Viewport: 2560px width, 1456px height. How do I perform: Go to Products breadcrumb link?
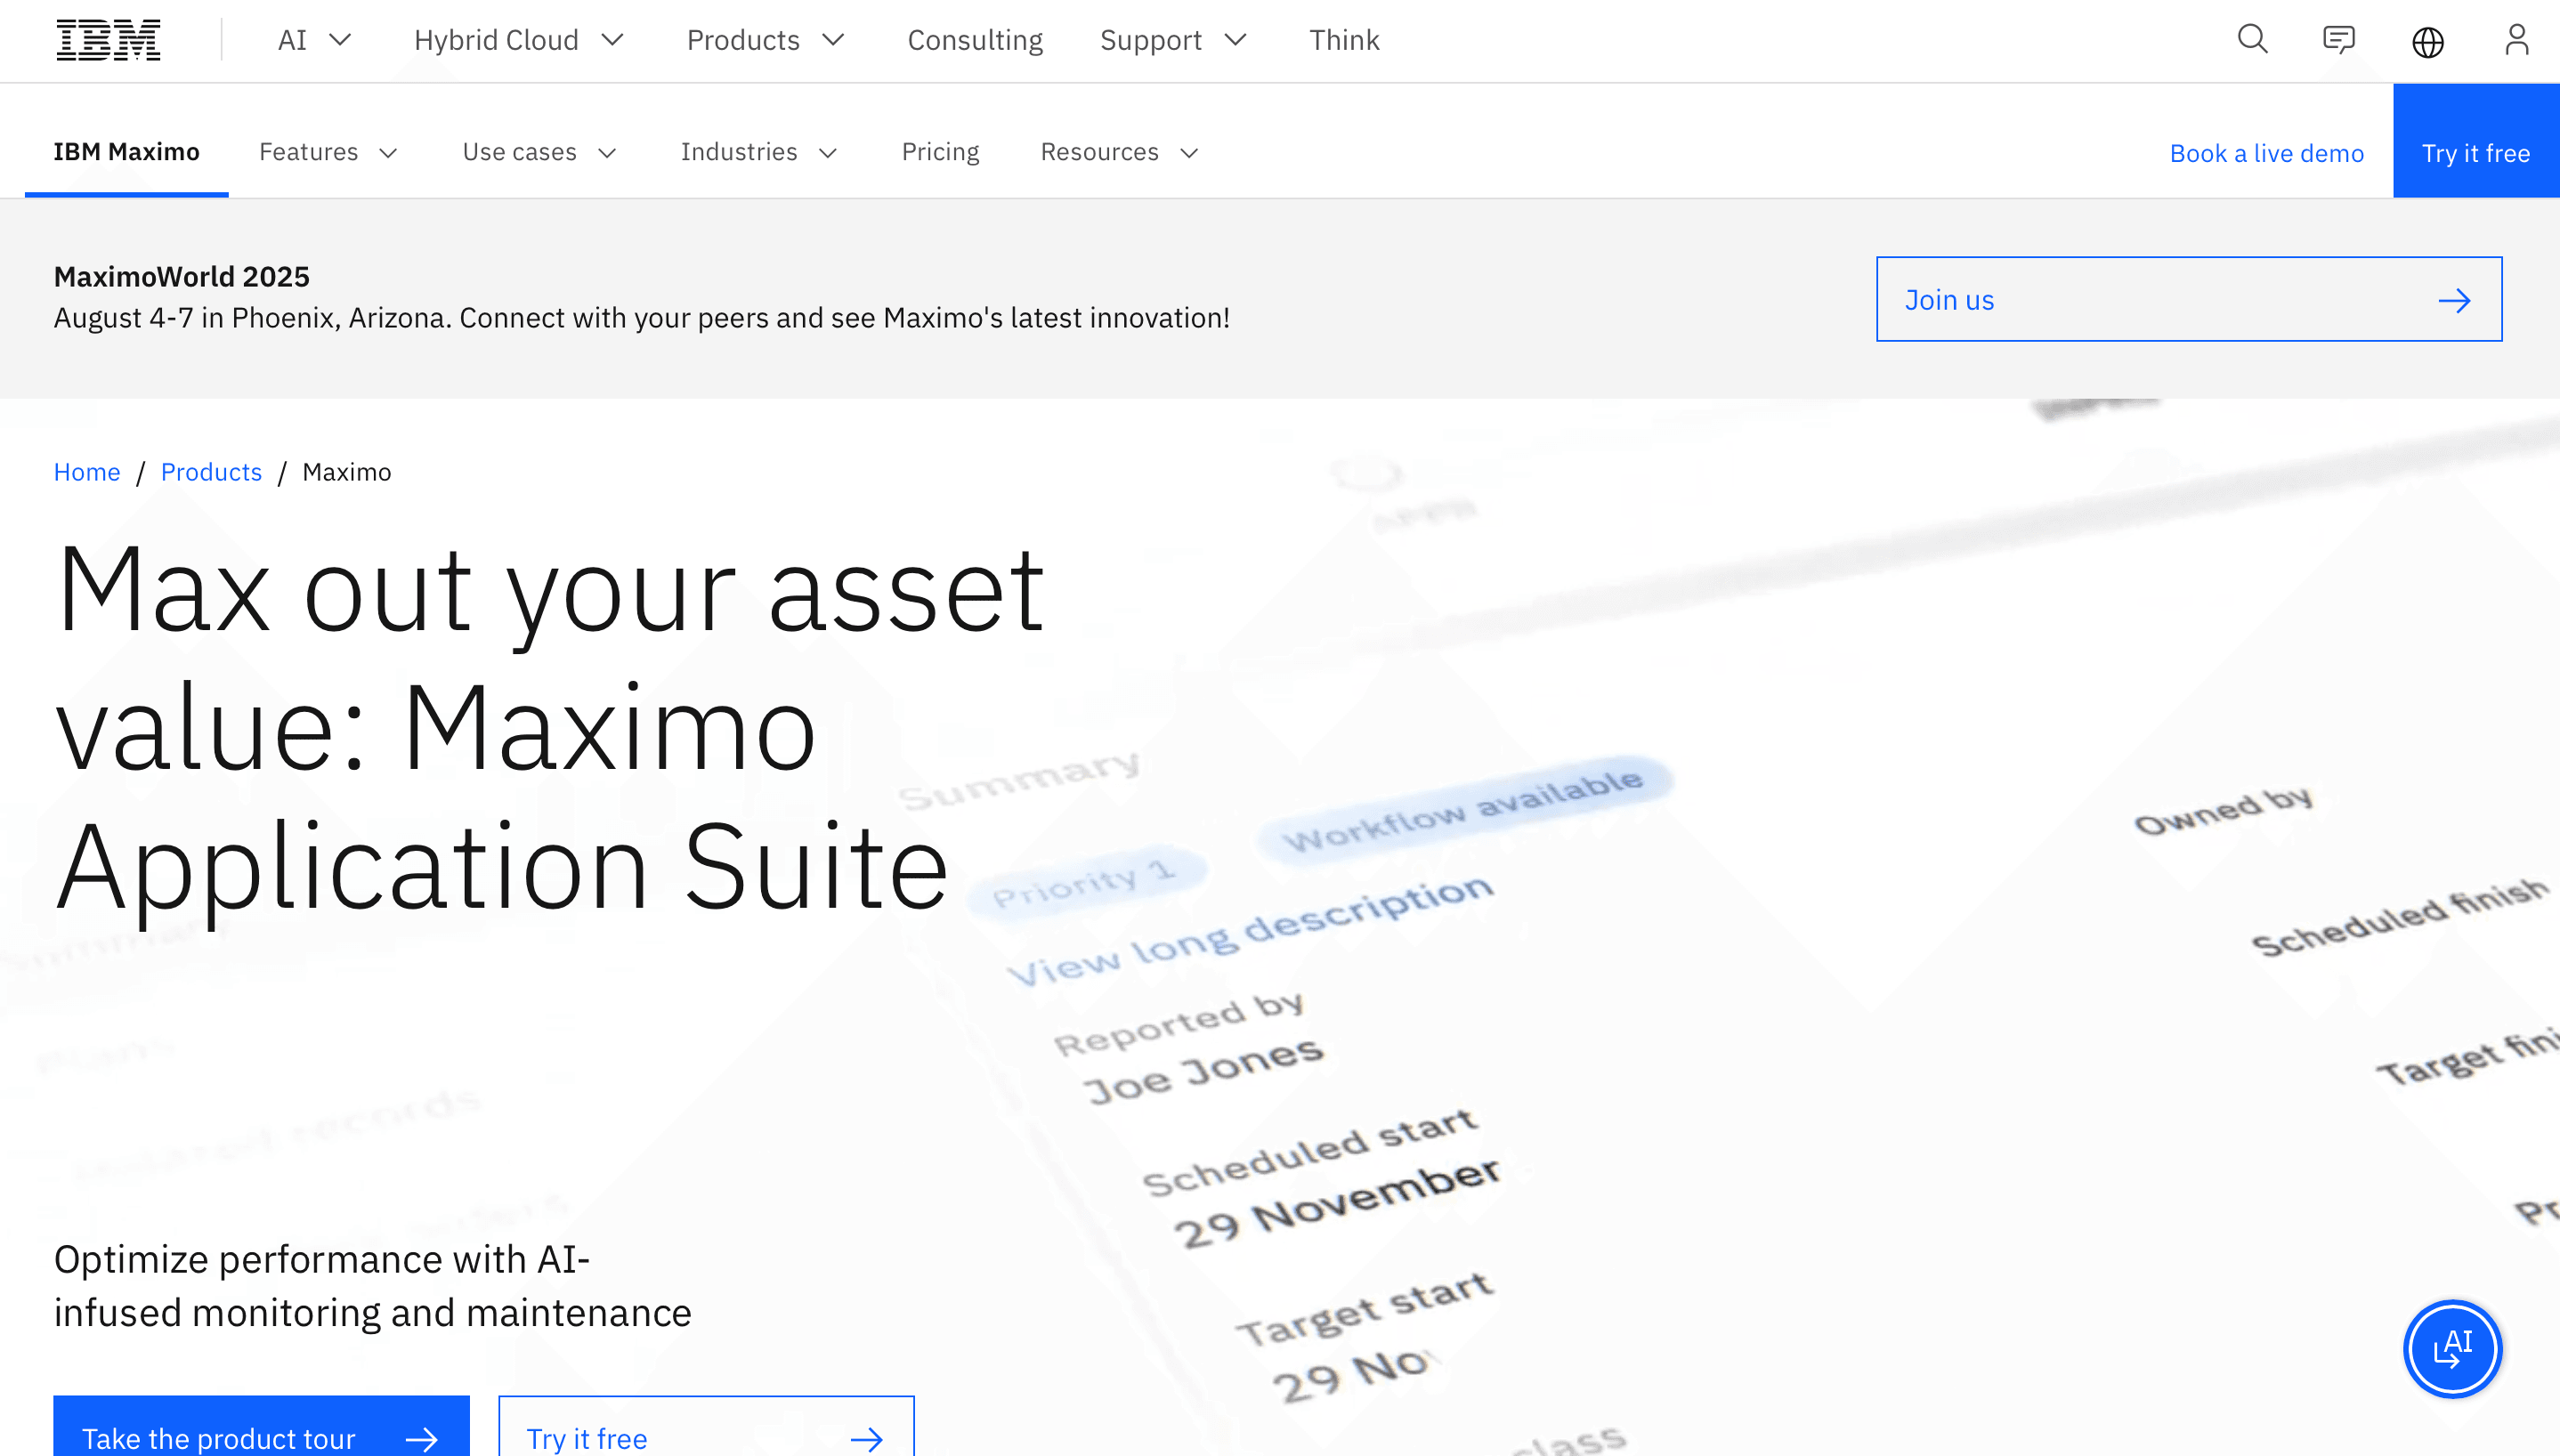coord(211,472)
